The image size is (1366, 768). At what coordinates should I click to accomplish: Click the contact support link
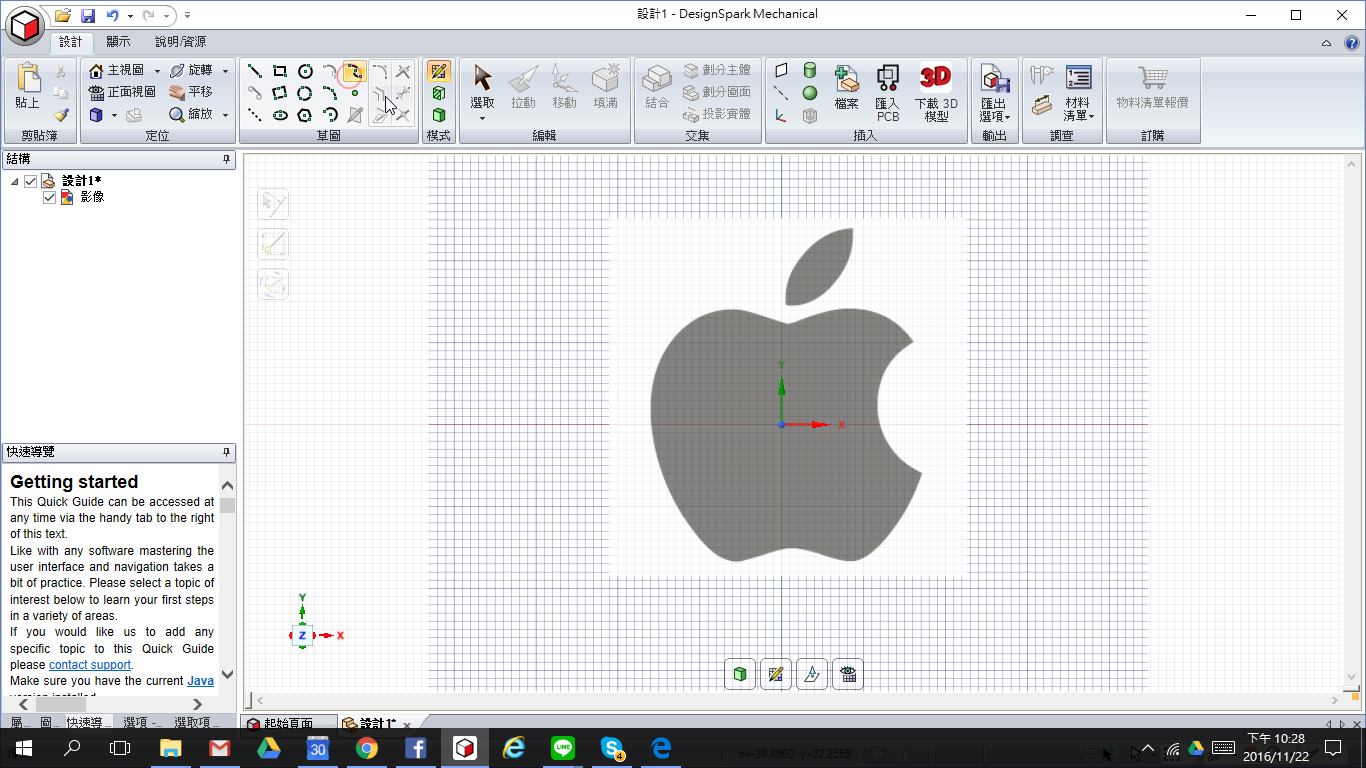90,665
